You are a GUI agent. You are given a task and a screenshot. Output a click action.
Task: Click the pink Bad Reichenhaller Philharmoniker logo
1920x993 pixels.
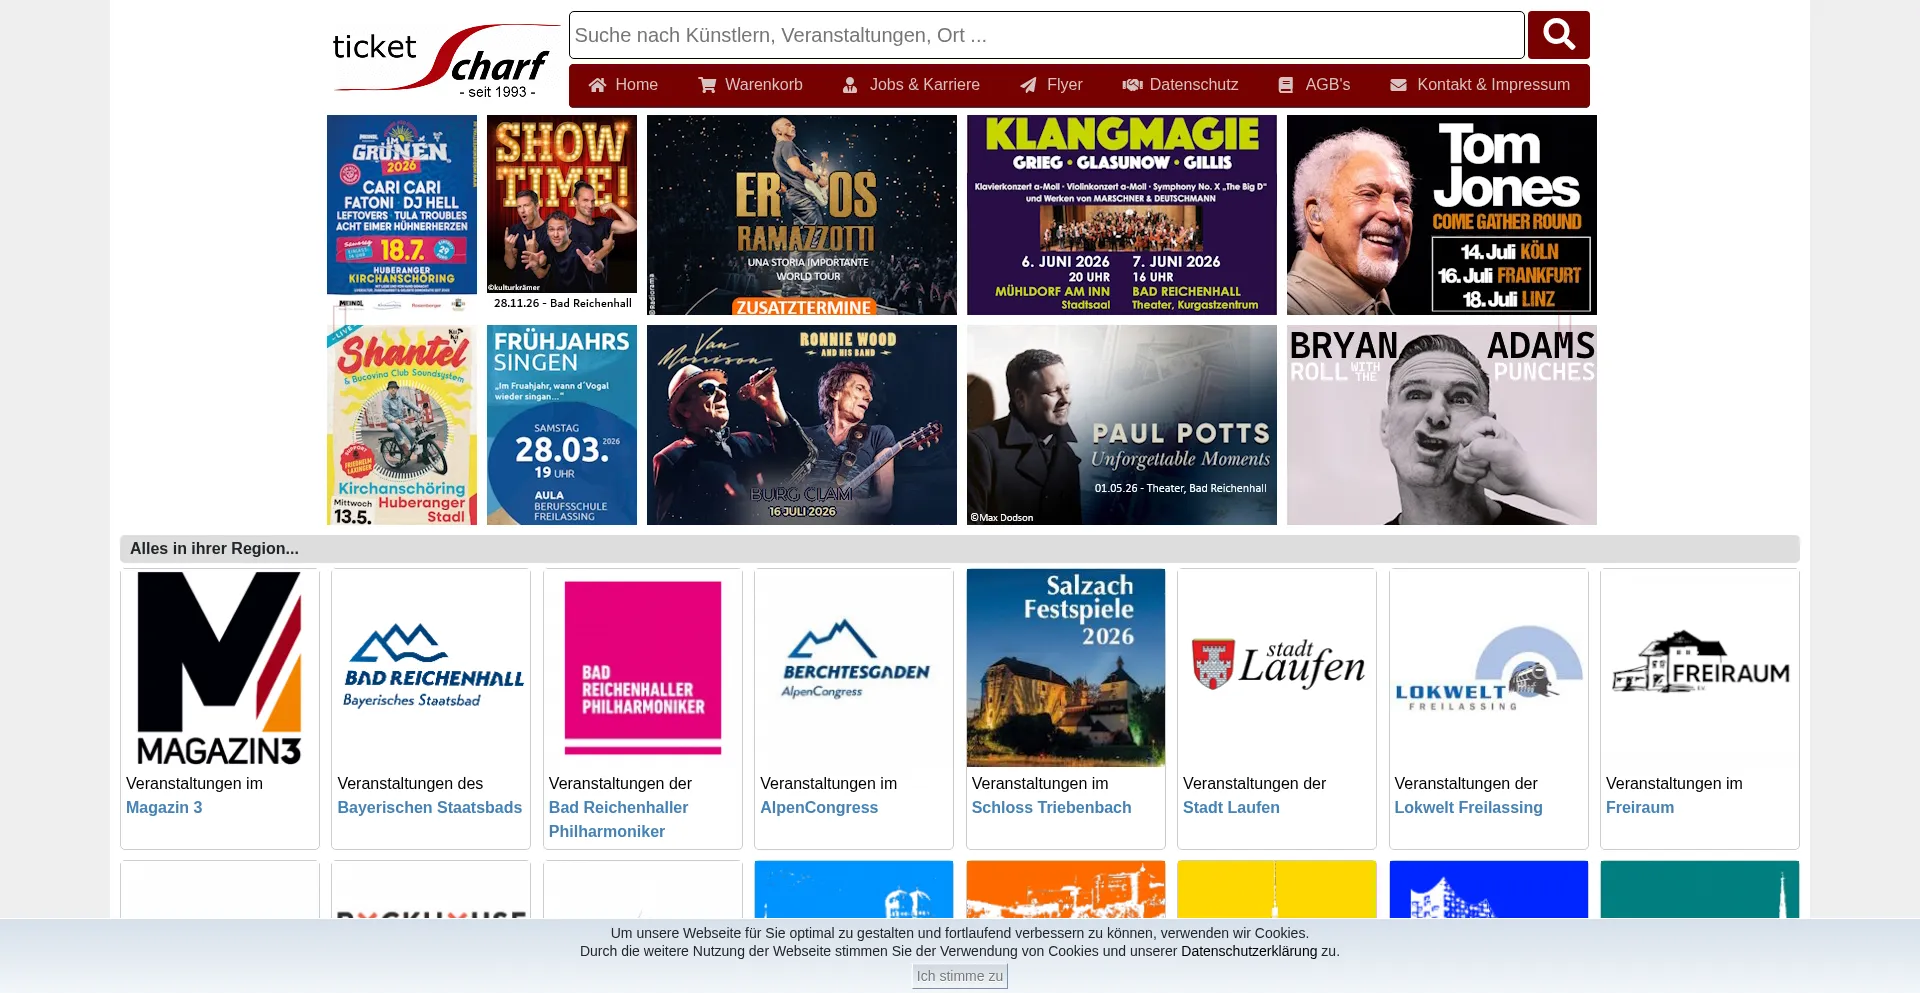pos(643,668)
